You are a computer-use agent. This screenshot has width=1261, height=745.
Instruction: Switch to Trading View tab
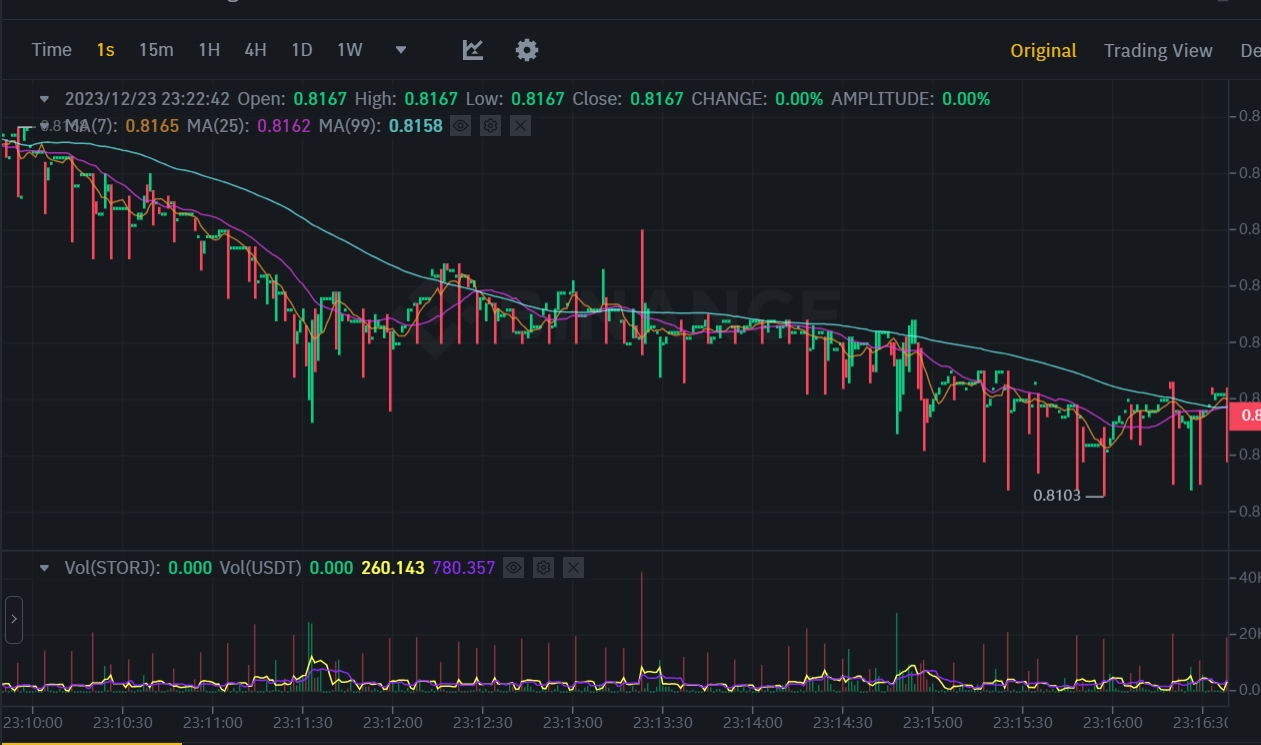click(1158, 51)
